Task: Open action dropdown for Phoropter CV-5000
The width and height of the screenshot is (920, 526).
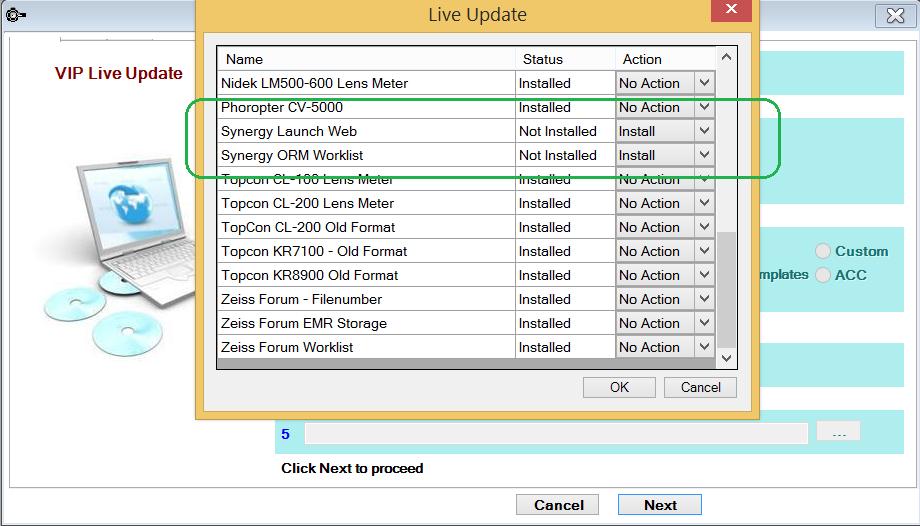Action: coord(704,107)
